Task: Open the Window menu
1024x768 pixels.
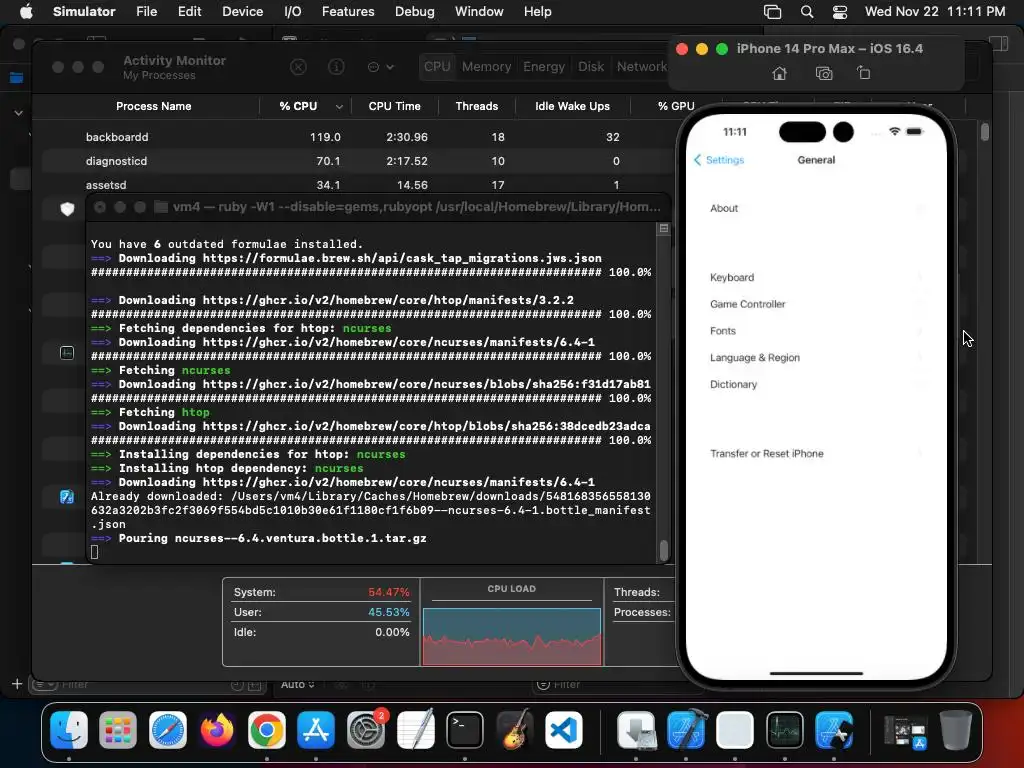Action: pos(479,12)
